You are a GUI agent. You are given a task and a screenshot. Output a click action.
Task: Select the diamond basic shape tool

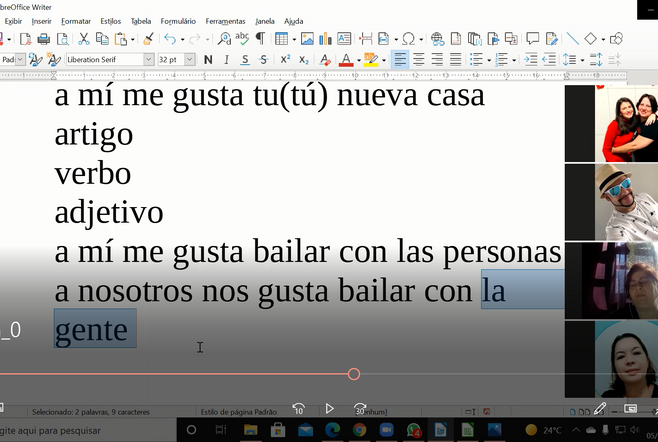point(590,39)
